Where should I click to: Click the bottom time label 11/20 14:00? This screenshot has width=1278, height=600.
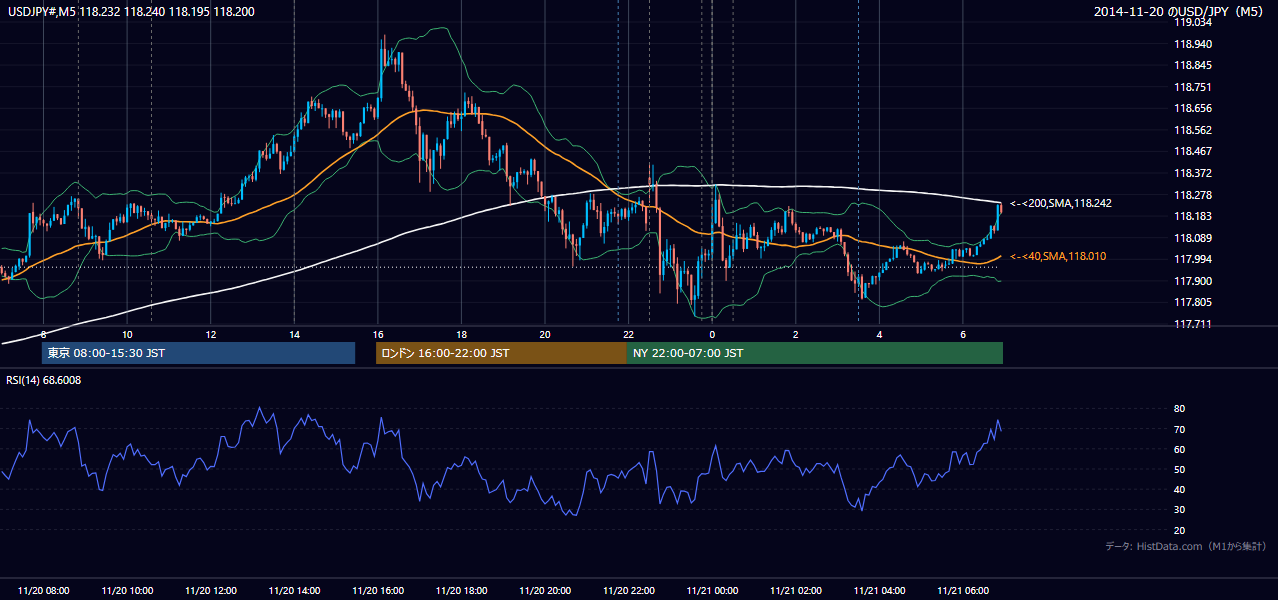pyautogui.click(x=294, y=591)
